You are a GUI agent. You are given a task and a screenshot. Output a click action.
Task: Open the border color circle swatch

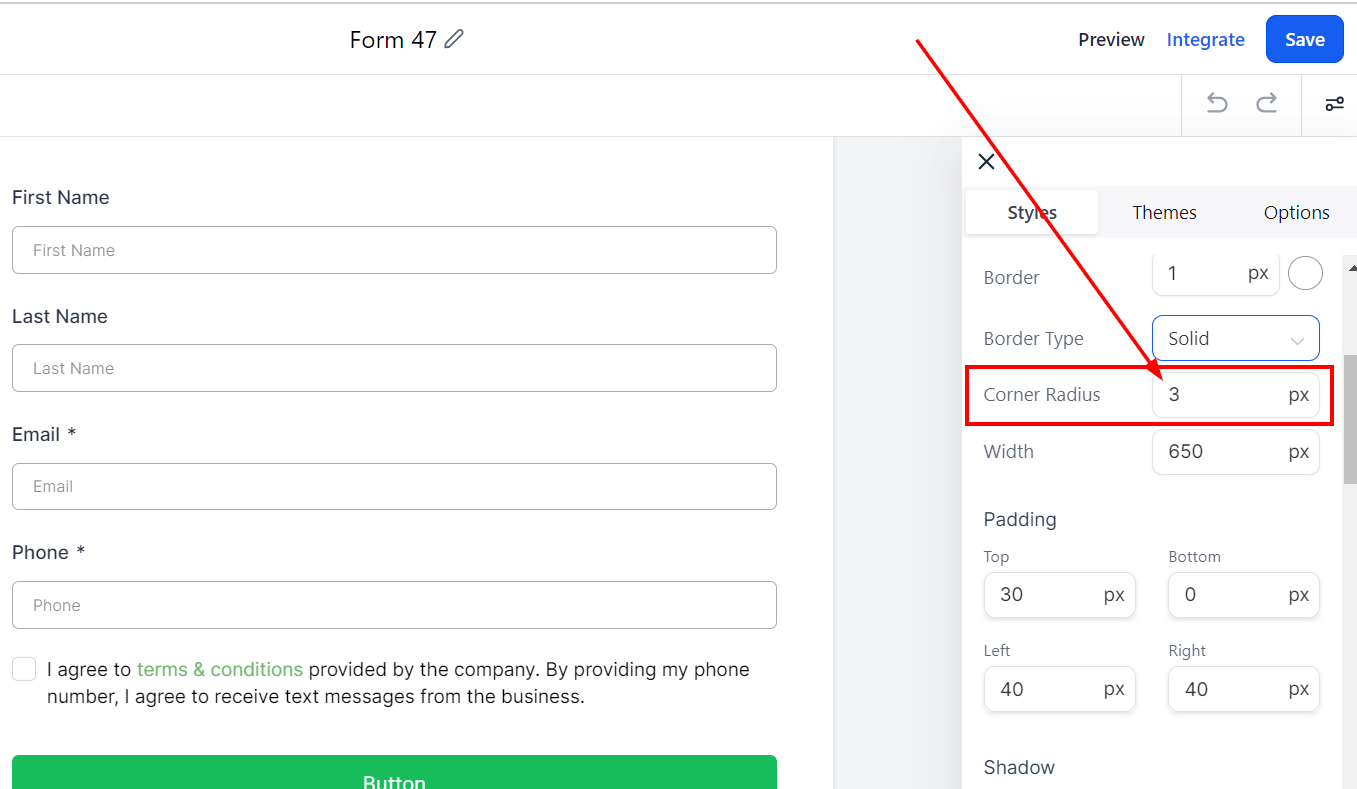[1305, 273]
